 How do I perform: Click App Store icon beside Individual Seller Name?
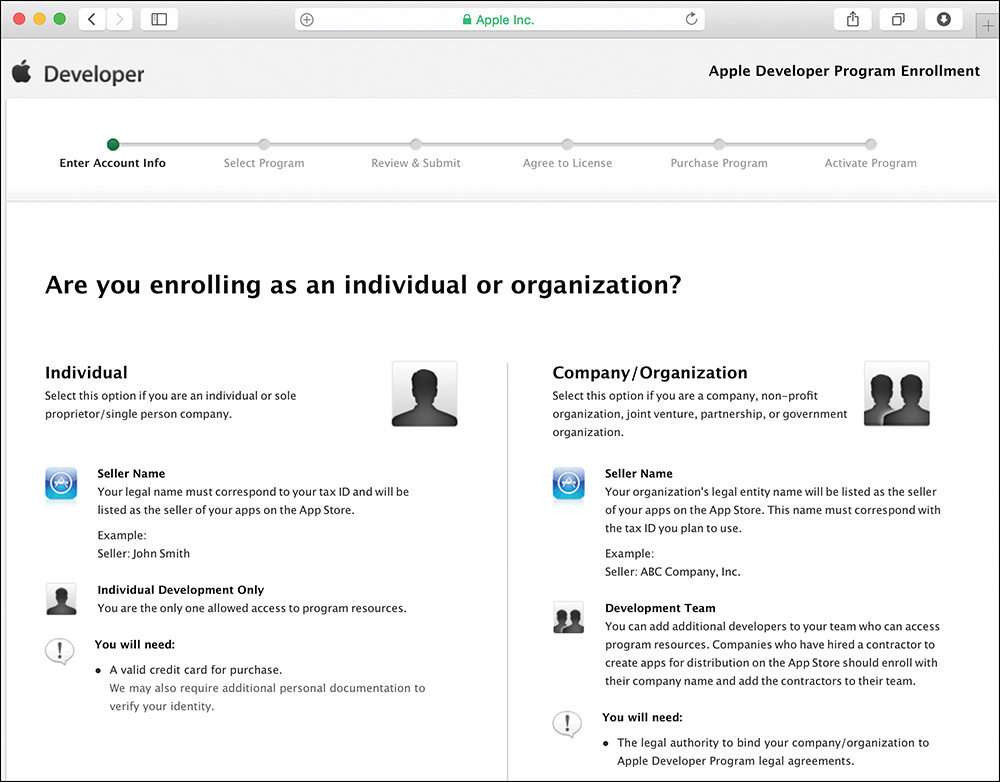coord(61,483)
